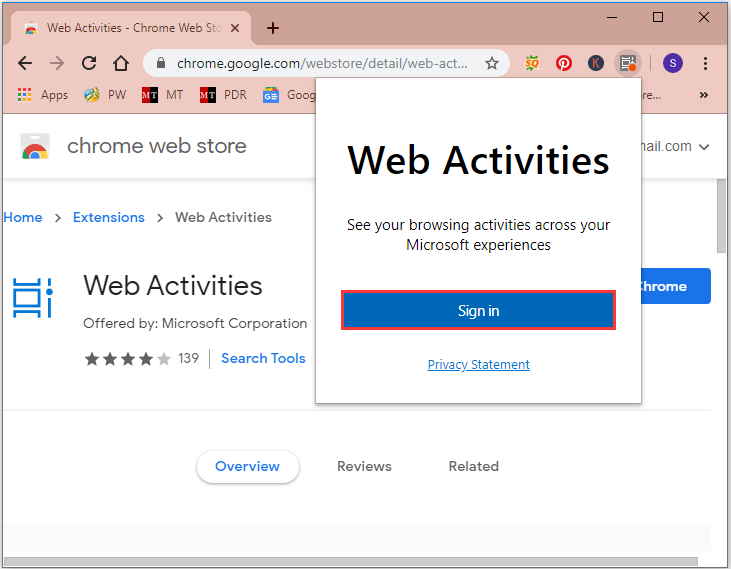
Task: Click the horizontal scrollbar at the bottom
Action: coord(351,561)
